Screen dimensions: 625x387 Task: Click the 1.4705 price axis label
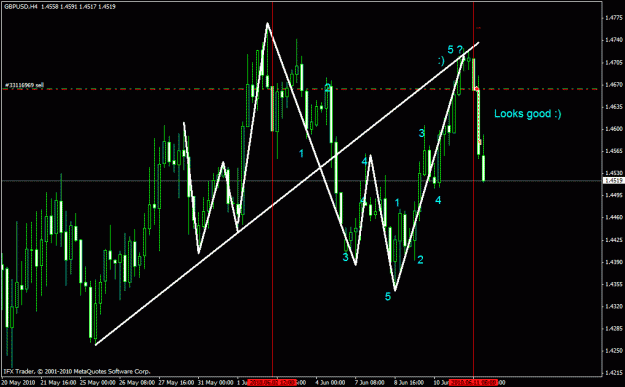click(x=614, y=62)
